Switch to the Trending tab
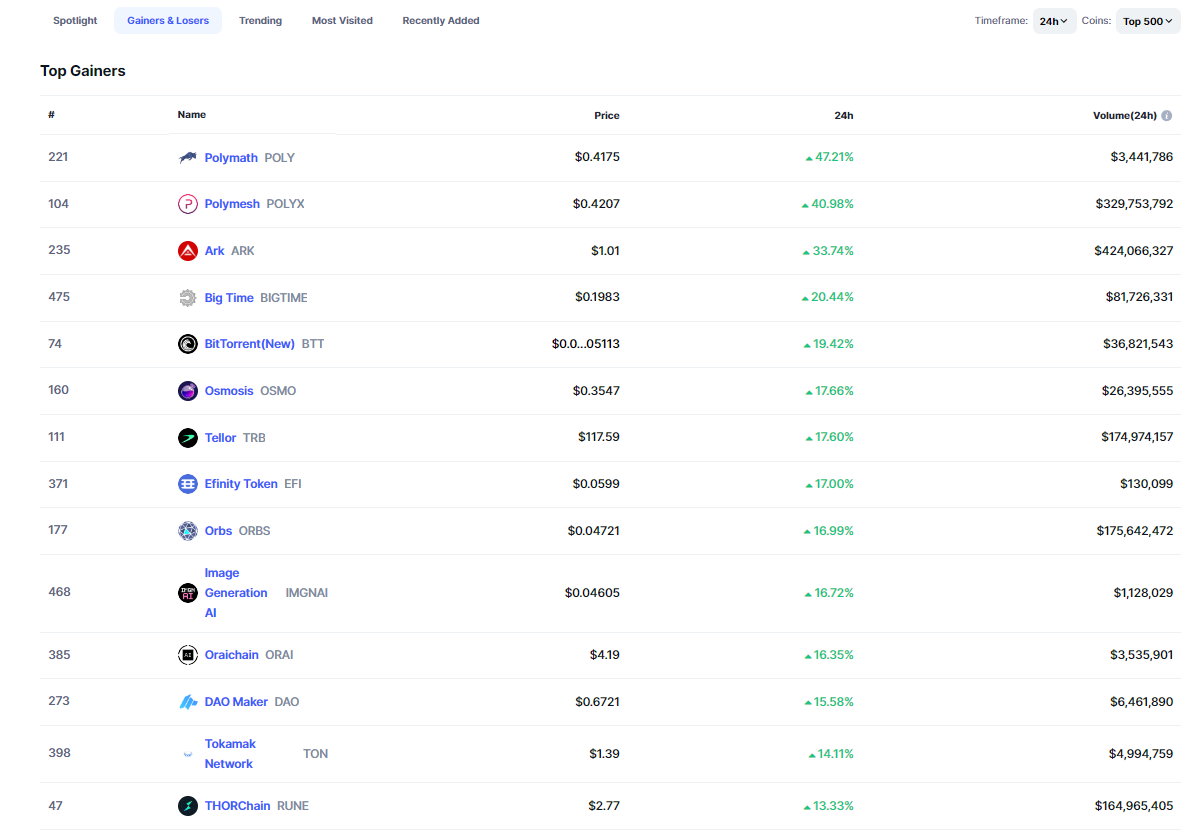Viewport: 1198px width, 833px height. pyautogui.click(x=260, y=21)
